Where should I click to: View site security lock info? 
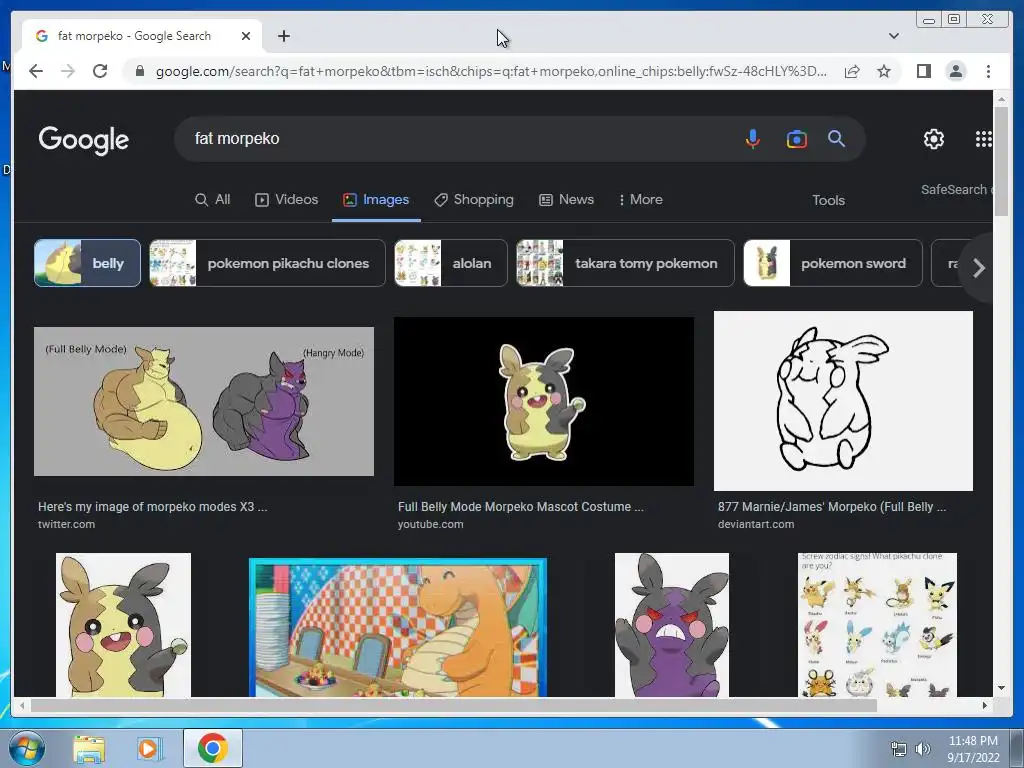(x=140, y=71)
